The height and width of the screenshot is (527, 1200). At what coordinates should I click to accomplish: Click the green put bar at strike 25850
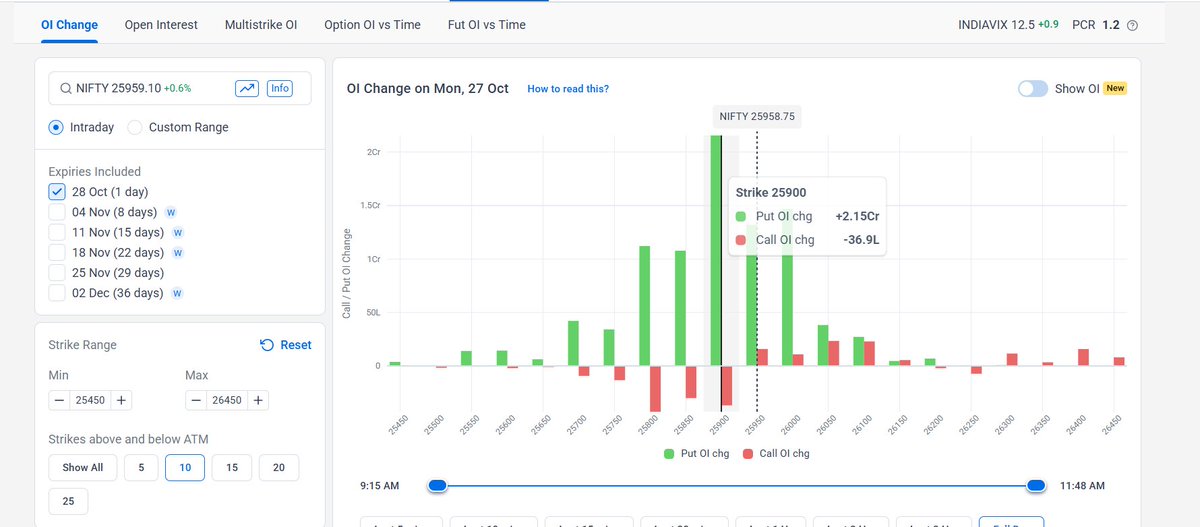tap(680, 308)
